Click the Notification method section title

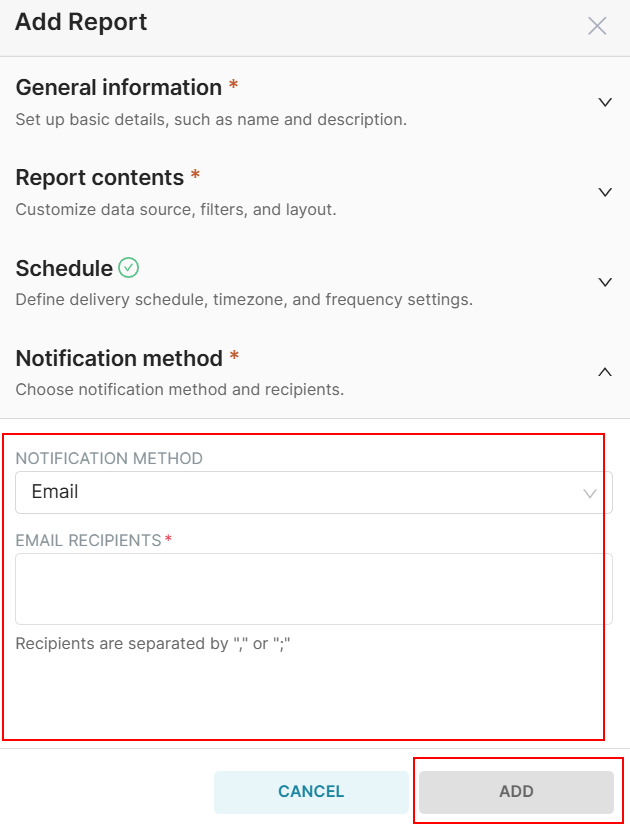119,358
